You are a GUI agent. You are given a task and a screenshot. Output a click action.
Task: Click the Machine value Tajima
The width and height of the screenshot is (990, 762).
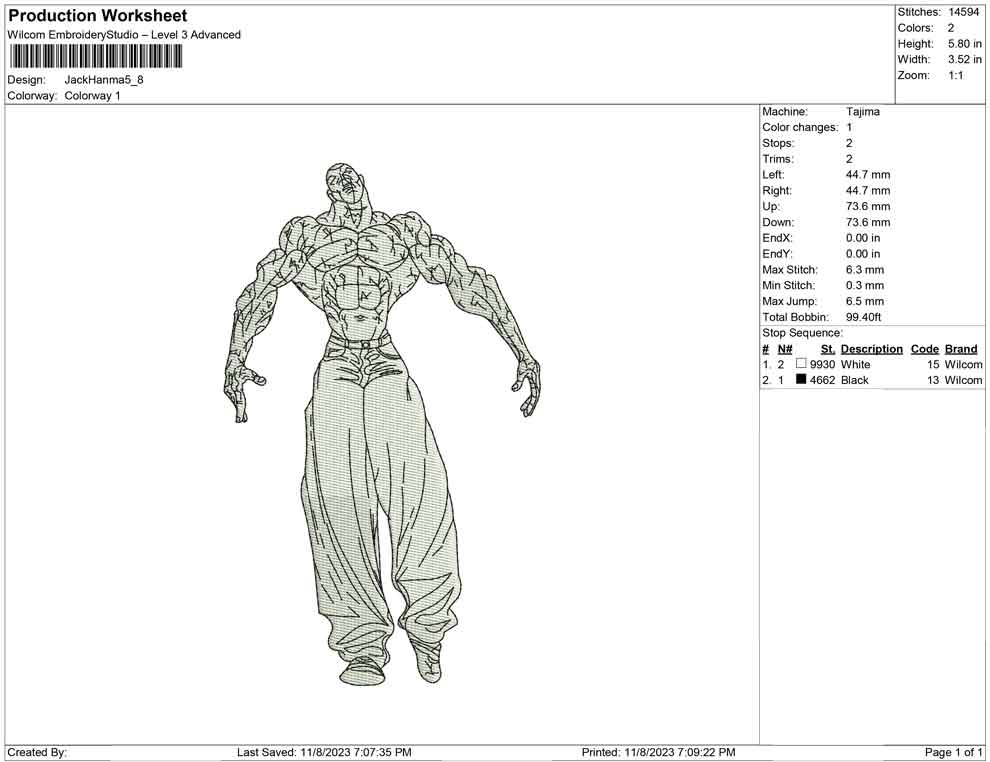tap(862, 112)
